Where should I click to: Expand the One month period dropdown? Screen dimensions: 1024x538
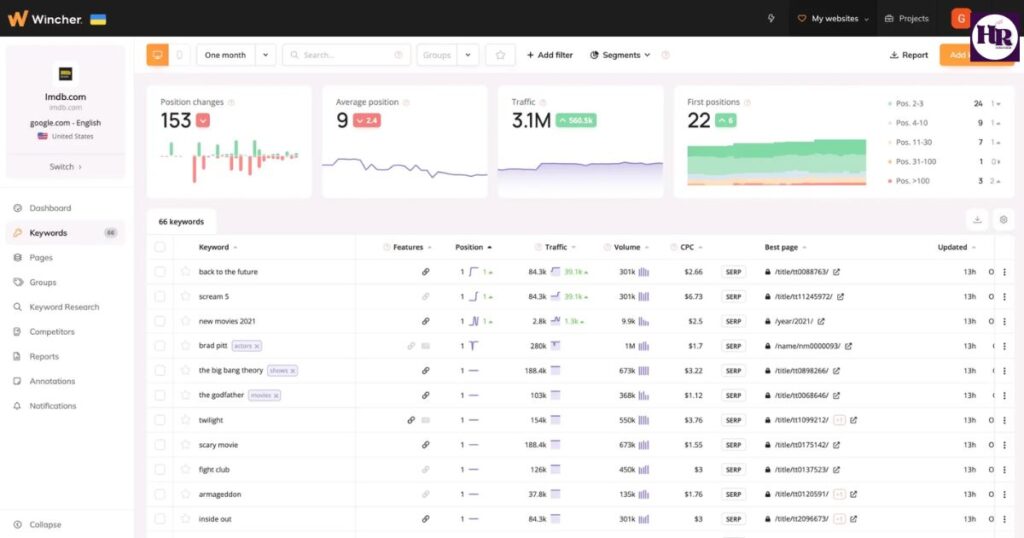[265, 55]
